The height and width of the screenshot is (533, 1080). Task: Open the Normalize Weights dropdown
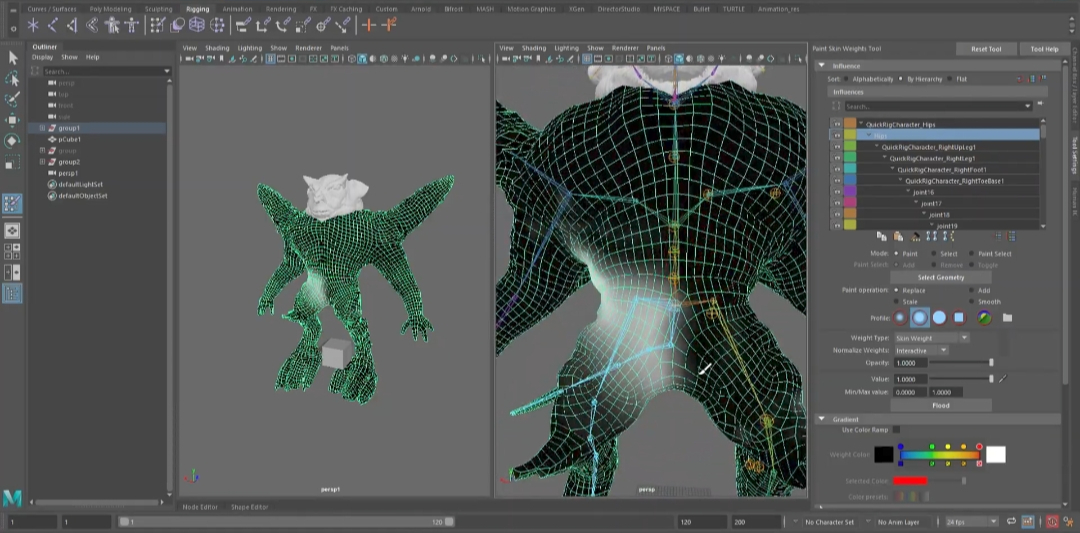pos(922,351)
